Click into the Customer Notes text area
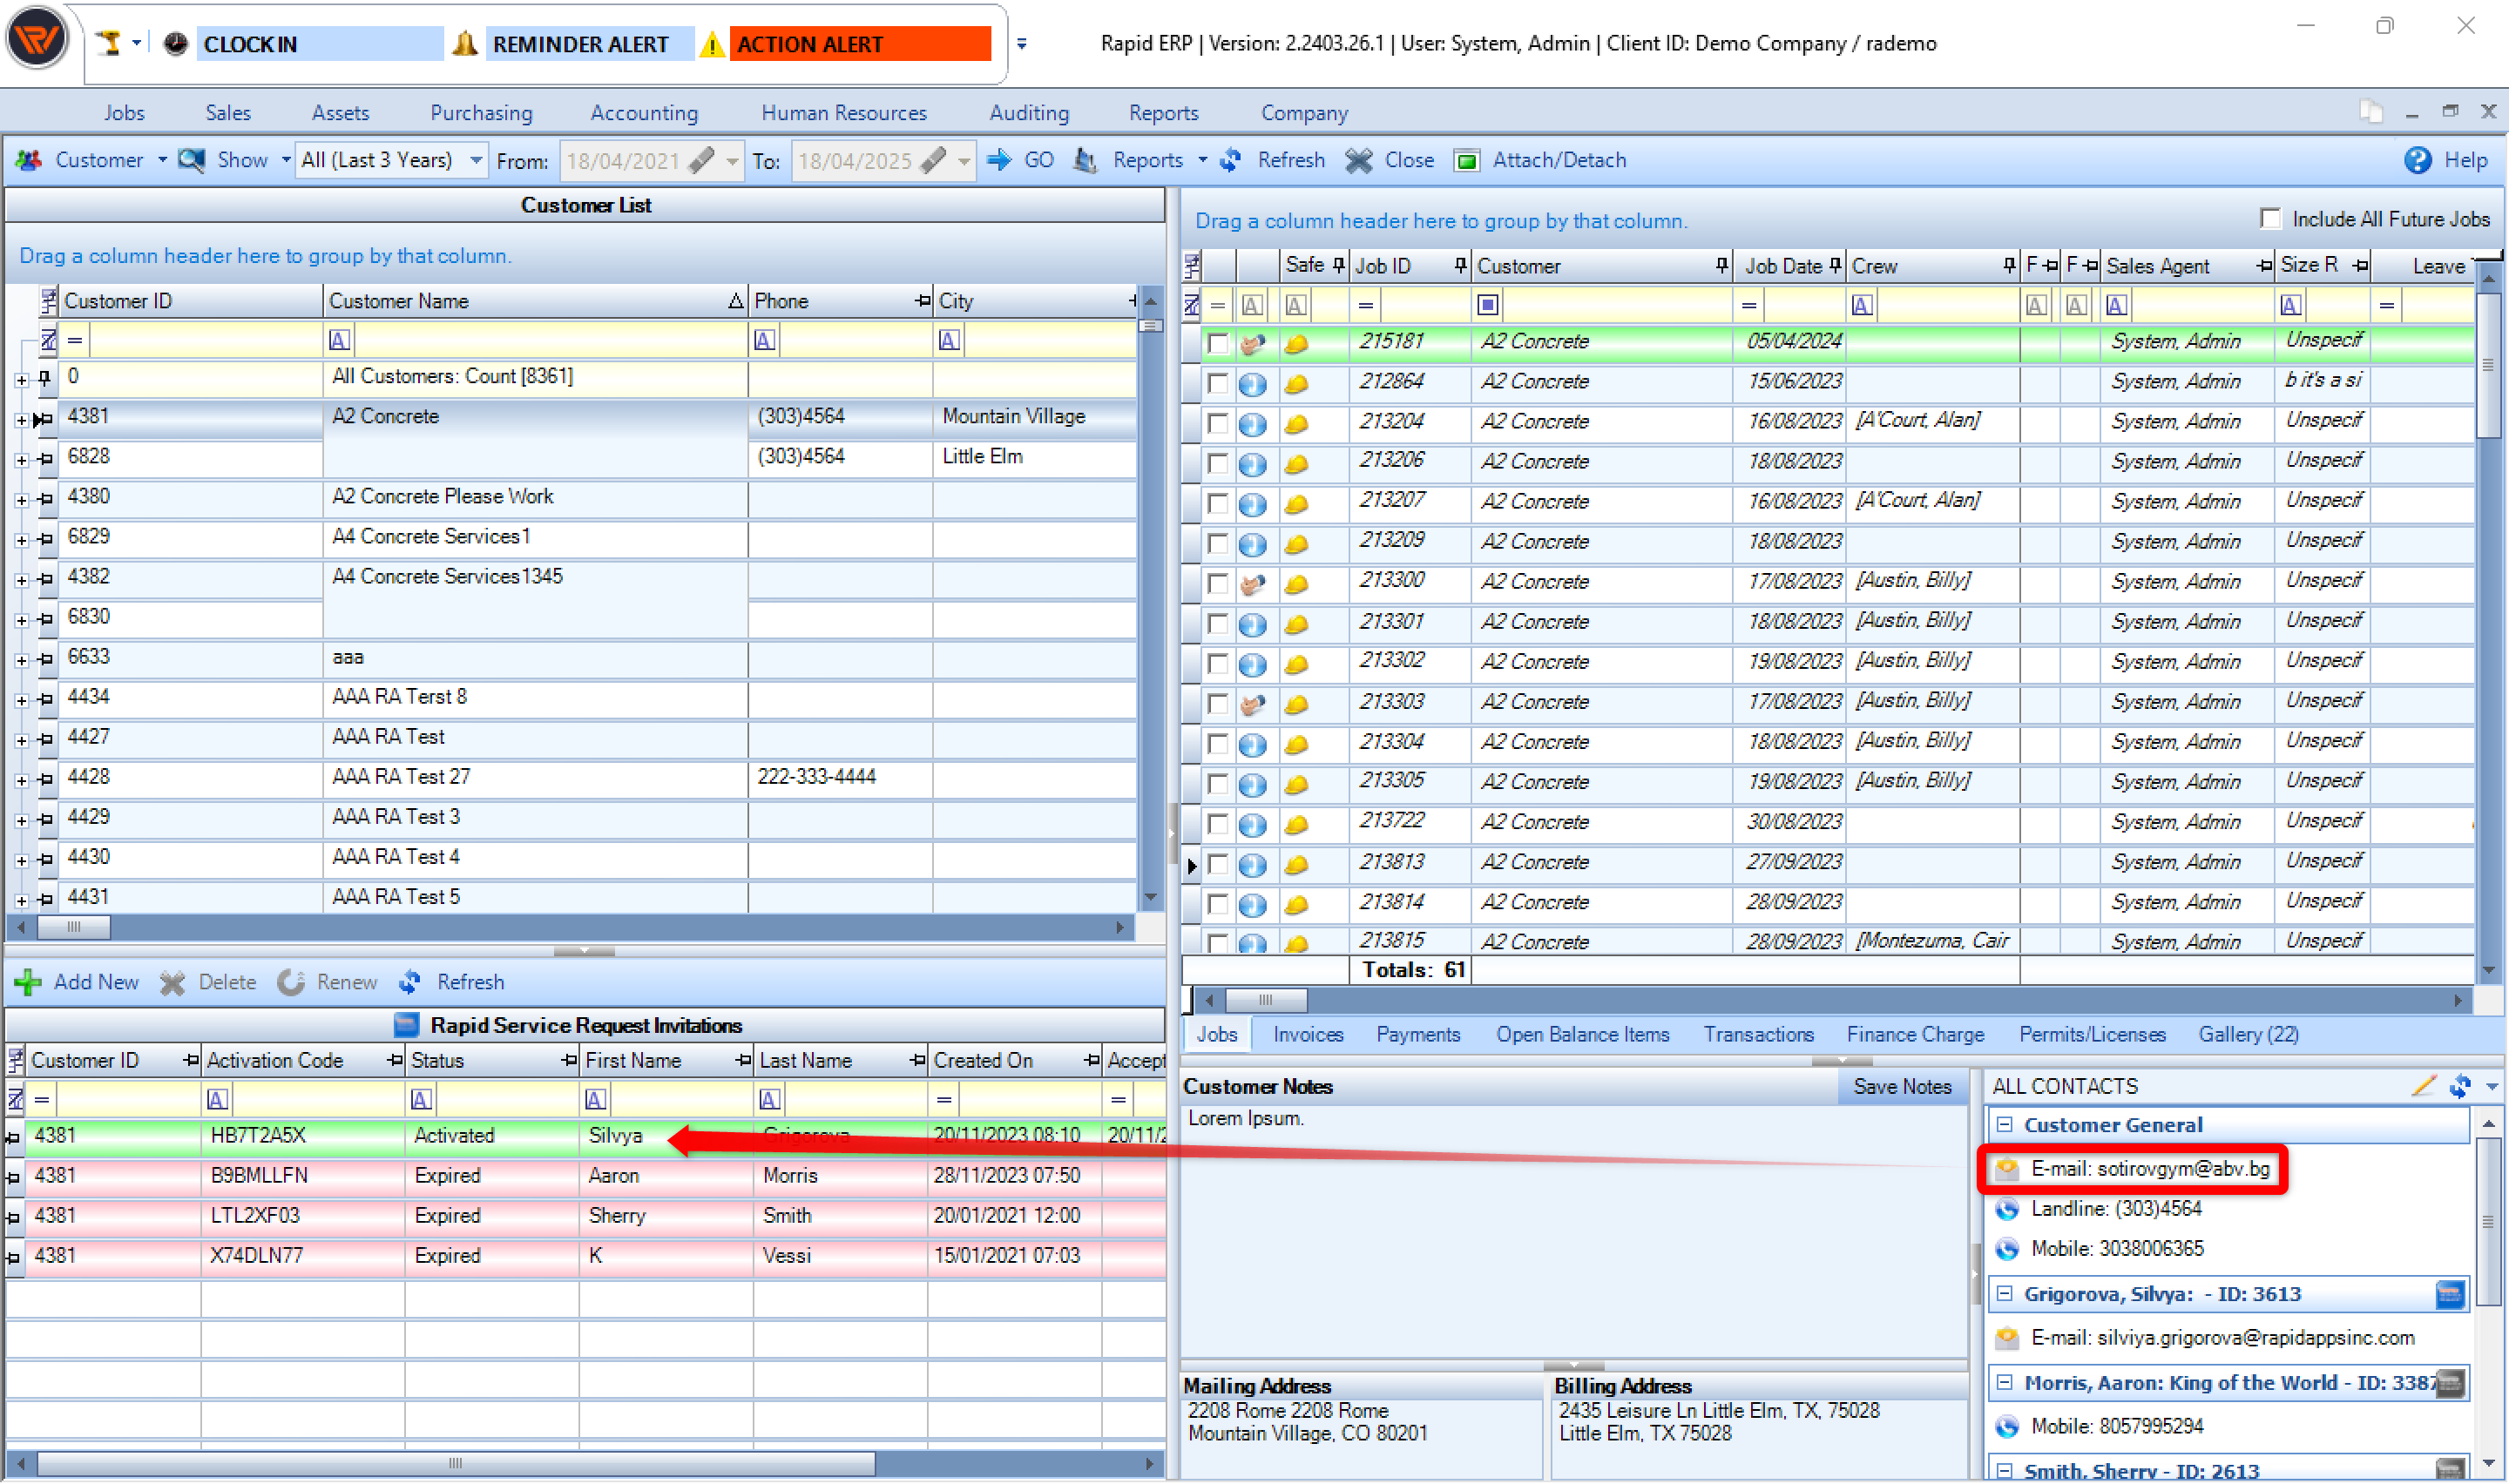The width and height of the screenshot is (2509, 1484). tap(1573, 1230)
